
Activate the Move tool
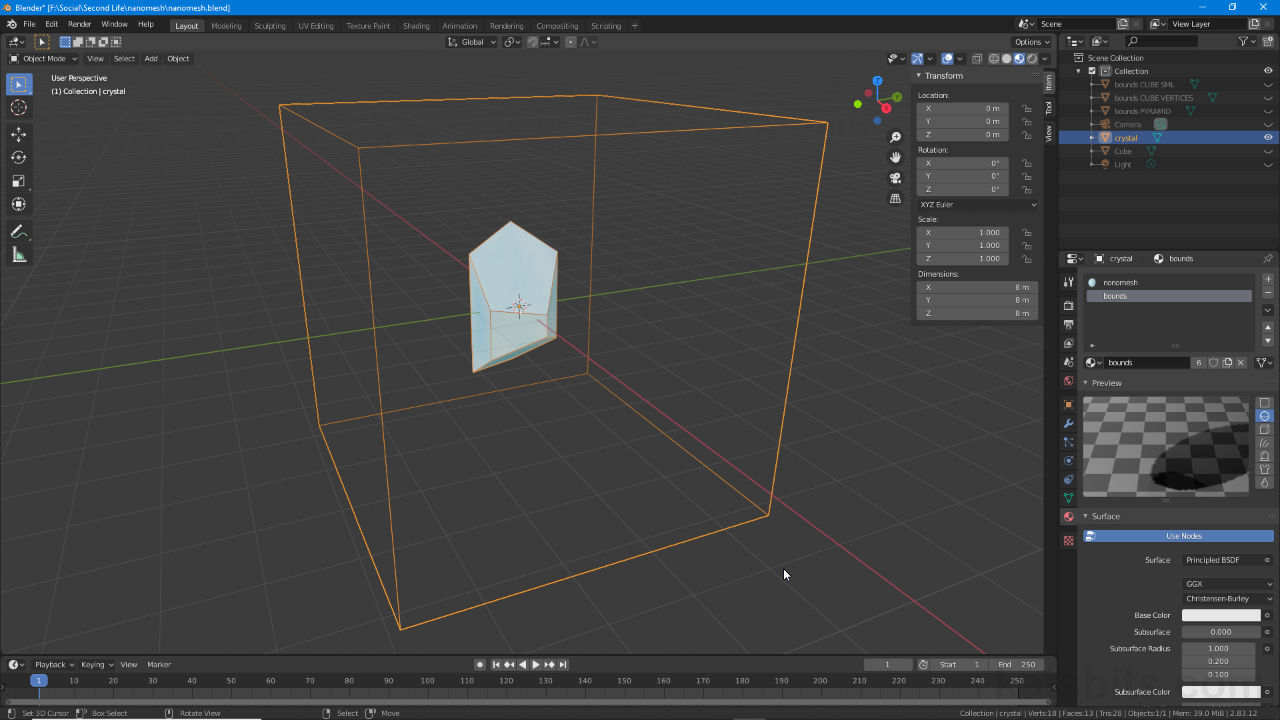click(x=18, y=134)
